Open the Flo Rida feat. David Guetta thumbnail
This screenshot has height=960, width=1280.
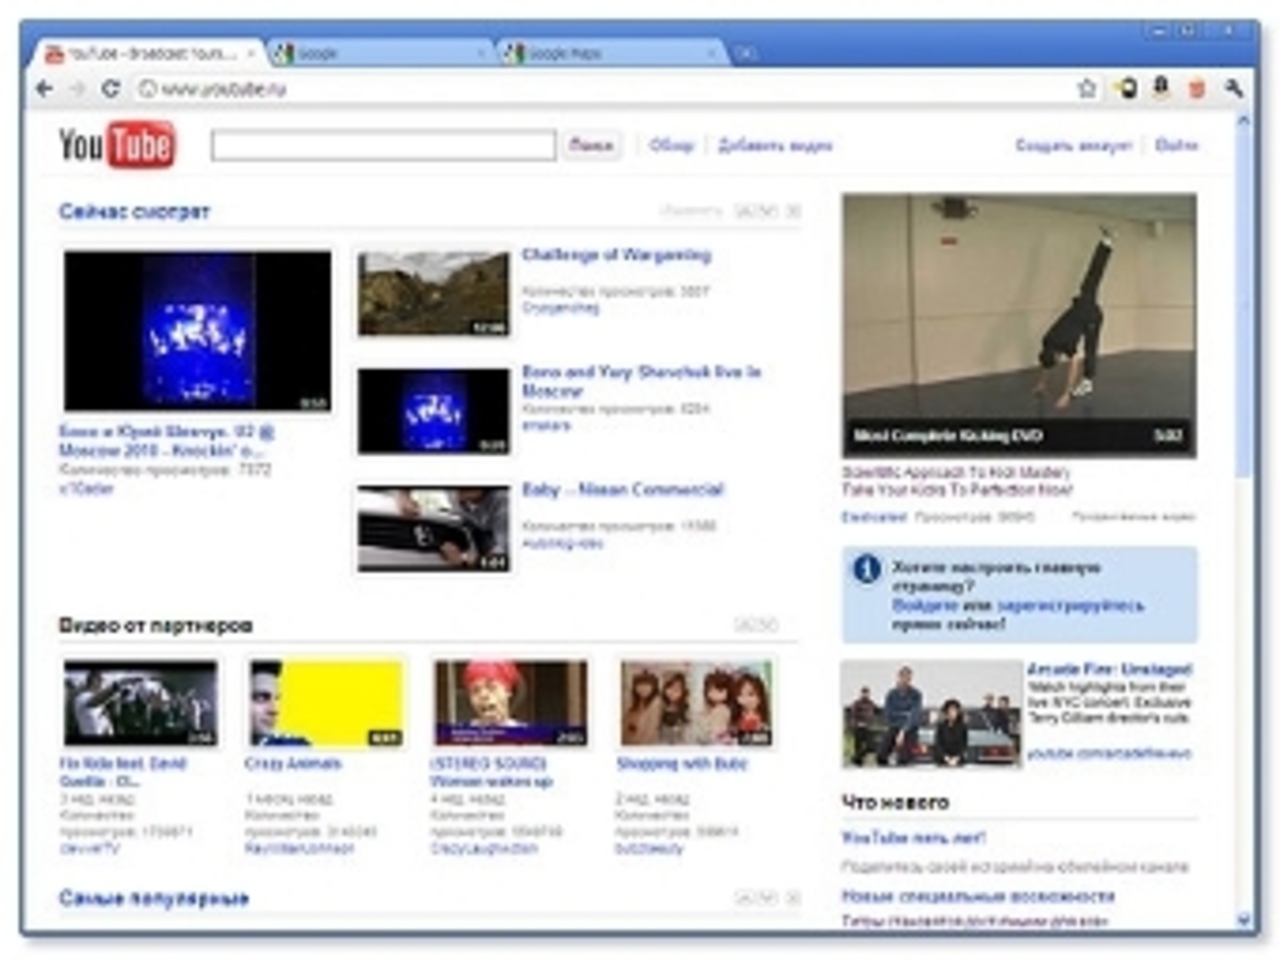pos(140,703)
